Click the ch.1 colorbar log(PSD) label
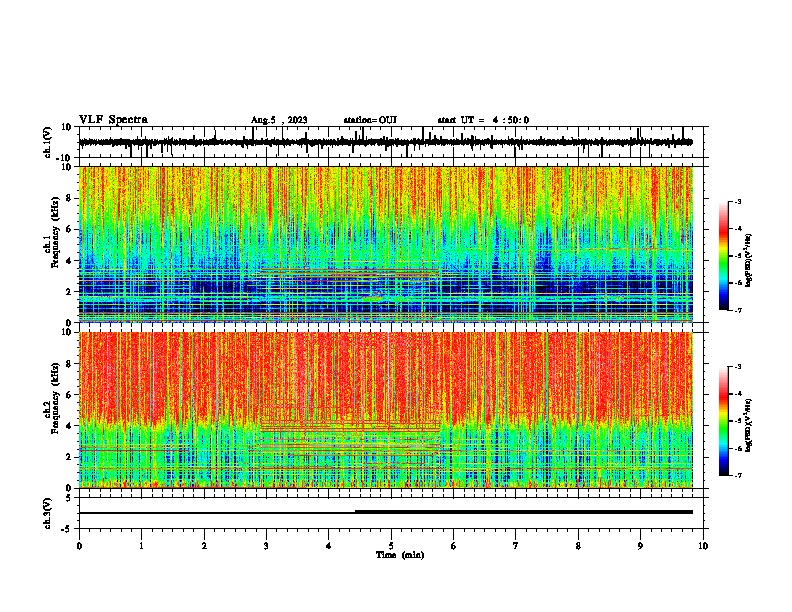Viewport: 792px width, 612px height. pyautogui.click(x=748, y=260)
